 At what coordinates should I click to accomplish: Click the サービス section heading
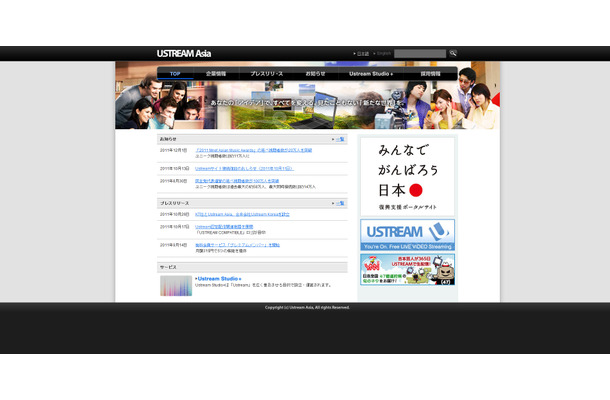point(168,267)
